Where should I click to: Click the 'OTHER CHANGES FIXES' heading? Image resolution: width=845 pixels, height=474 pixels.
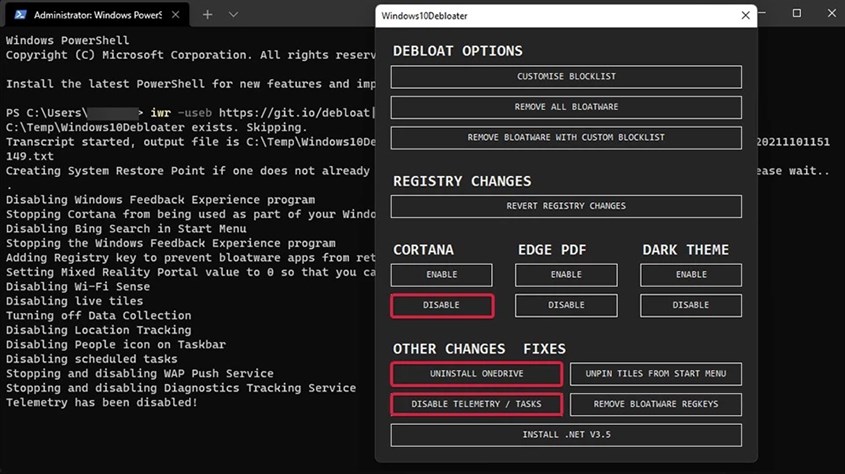pyautogui.click(x=479, y=349)
